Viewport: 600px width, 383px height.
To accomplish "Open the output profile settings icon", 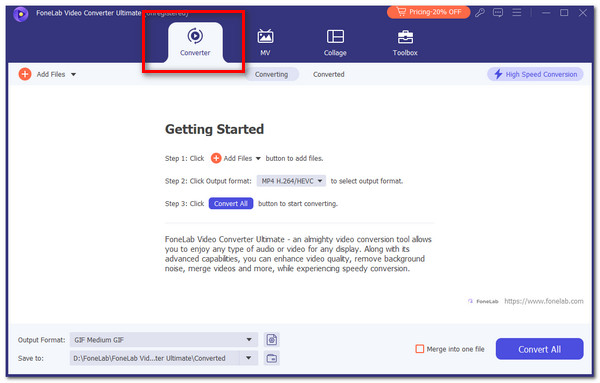I will (272, 340).
